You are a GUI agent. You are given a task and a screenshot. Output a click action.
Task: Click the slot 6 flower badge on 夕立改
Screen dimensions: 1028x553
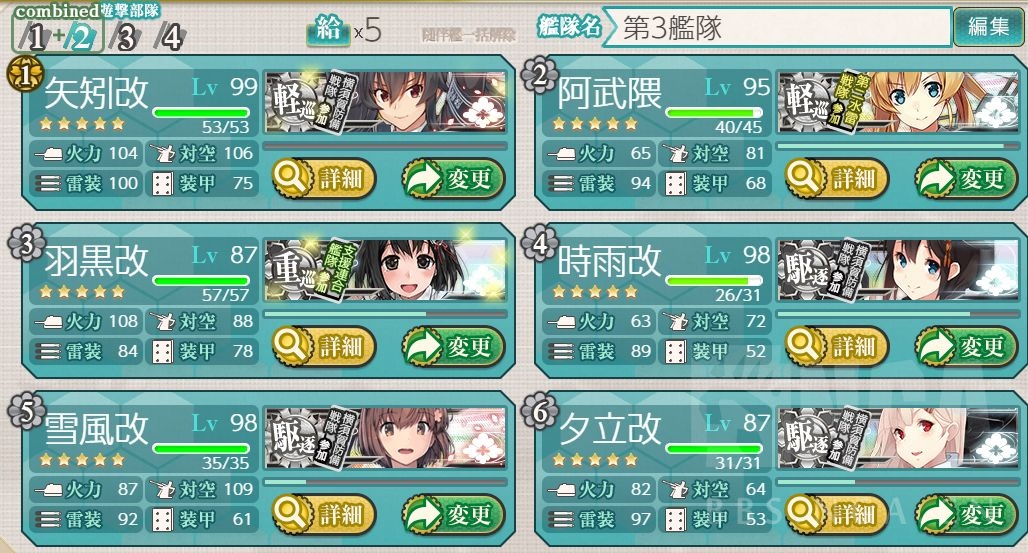pyautogui.click(x=539, y=412)
